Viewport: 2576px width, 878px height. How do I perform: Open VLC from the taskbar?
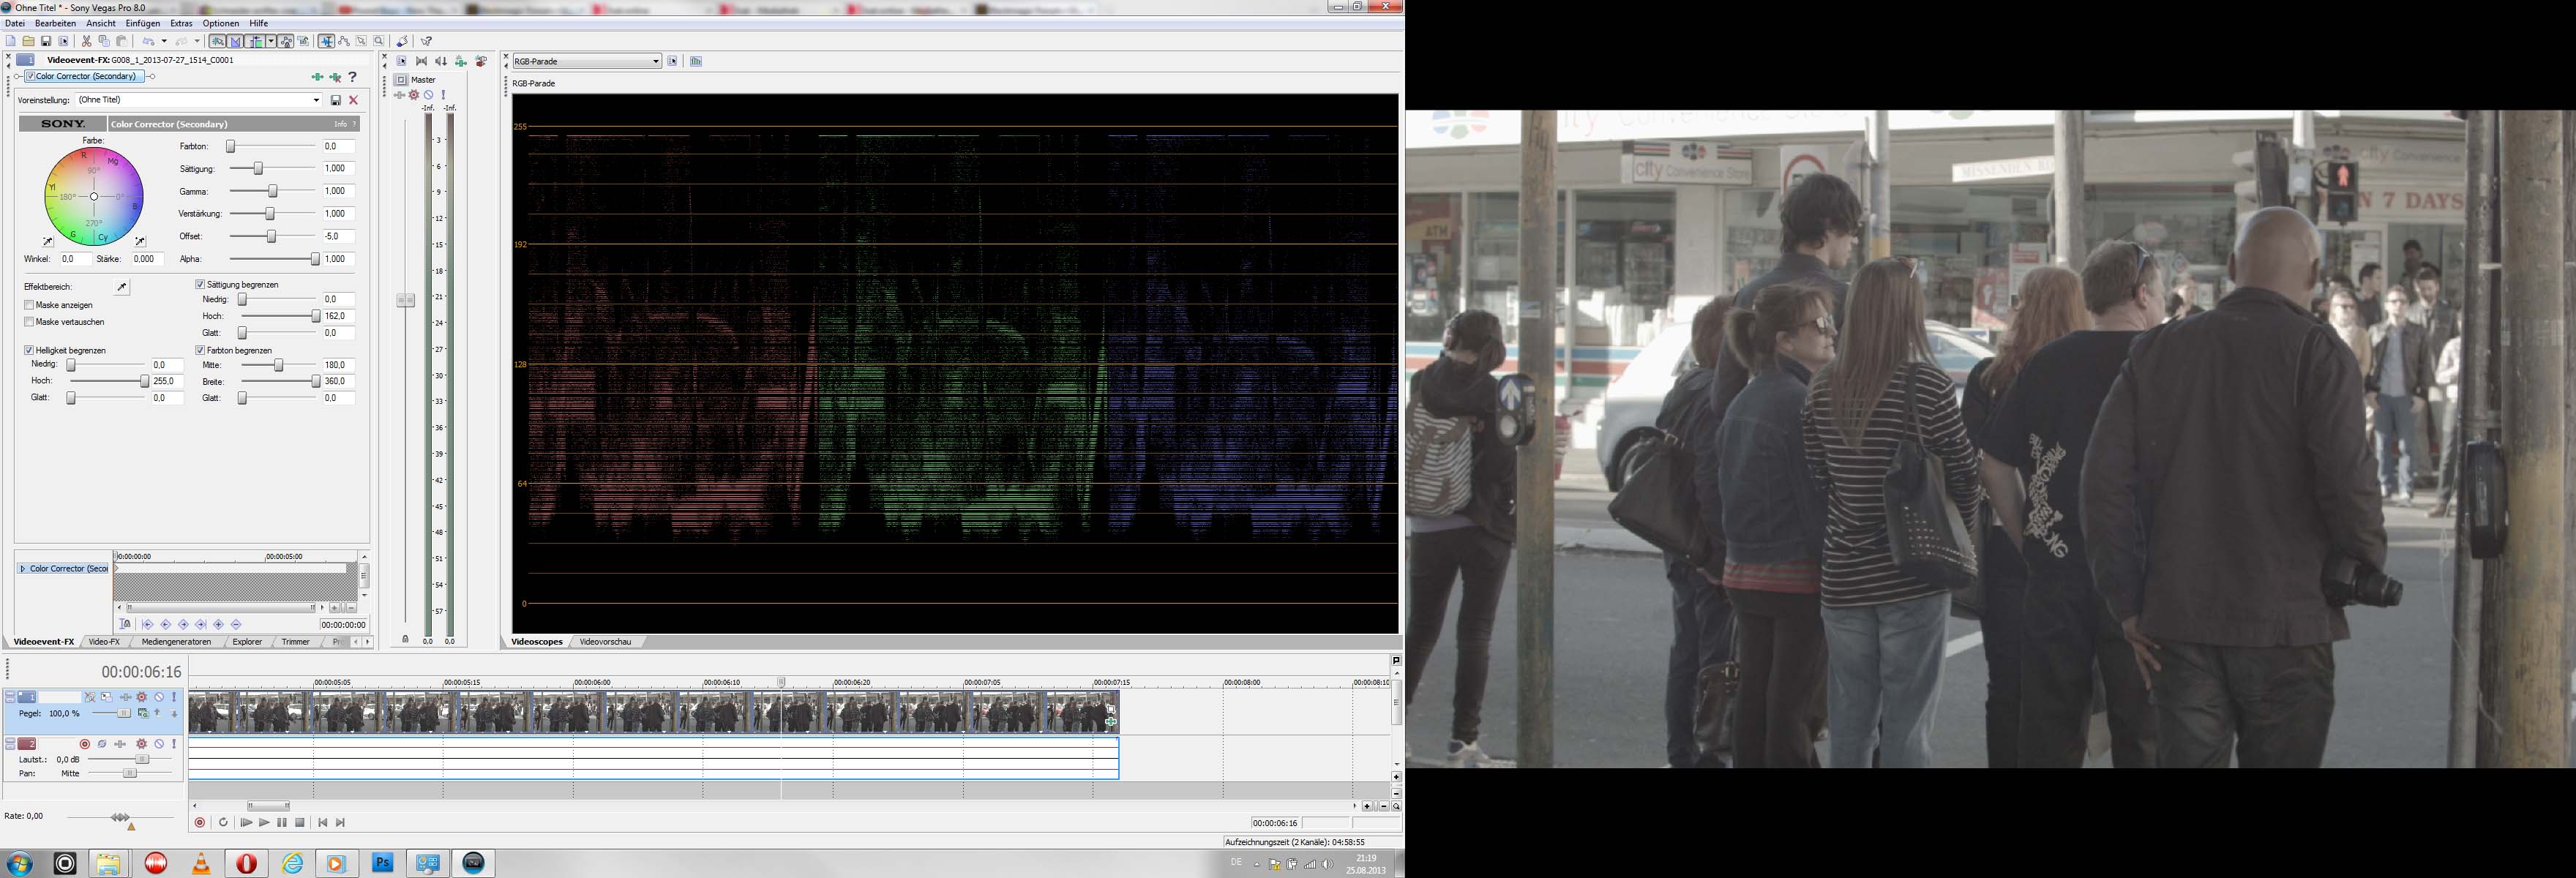point(201,863)
